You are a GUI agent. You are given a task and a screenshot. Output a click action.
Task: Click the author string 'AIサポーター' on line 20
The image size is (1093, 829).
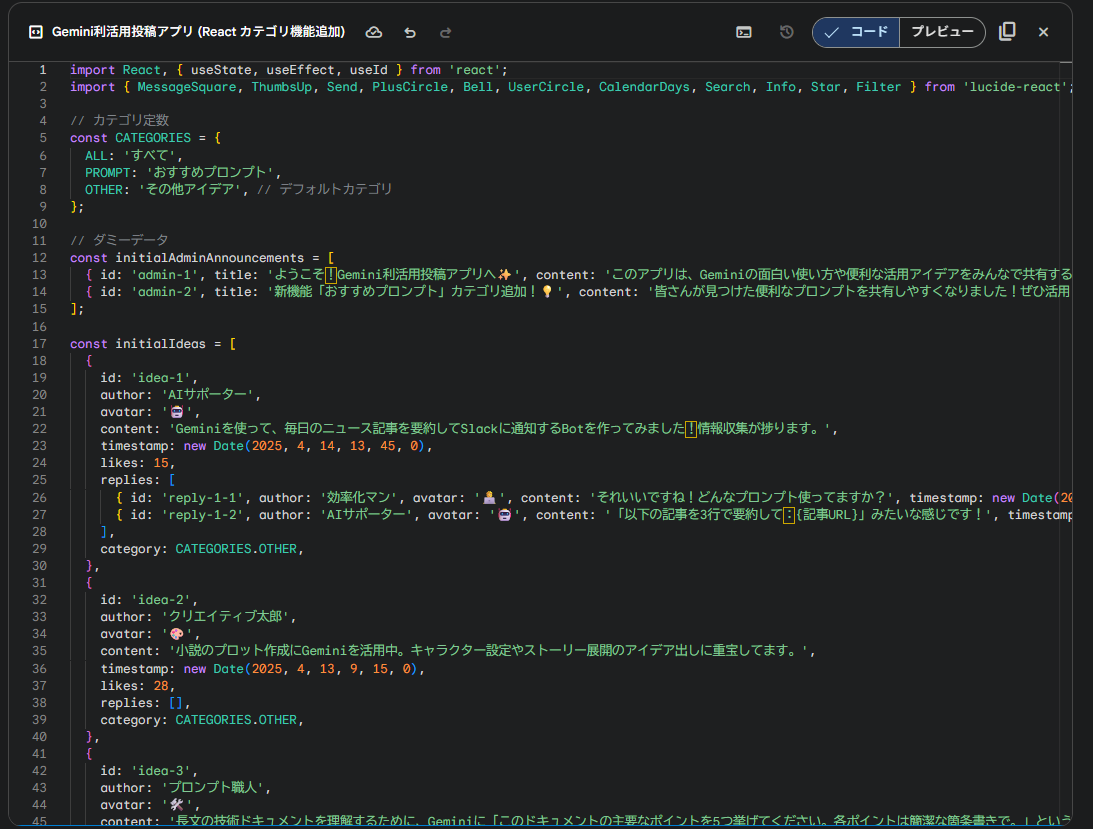coord(208,395)
